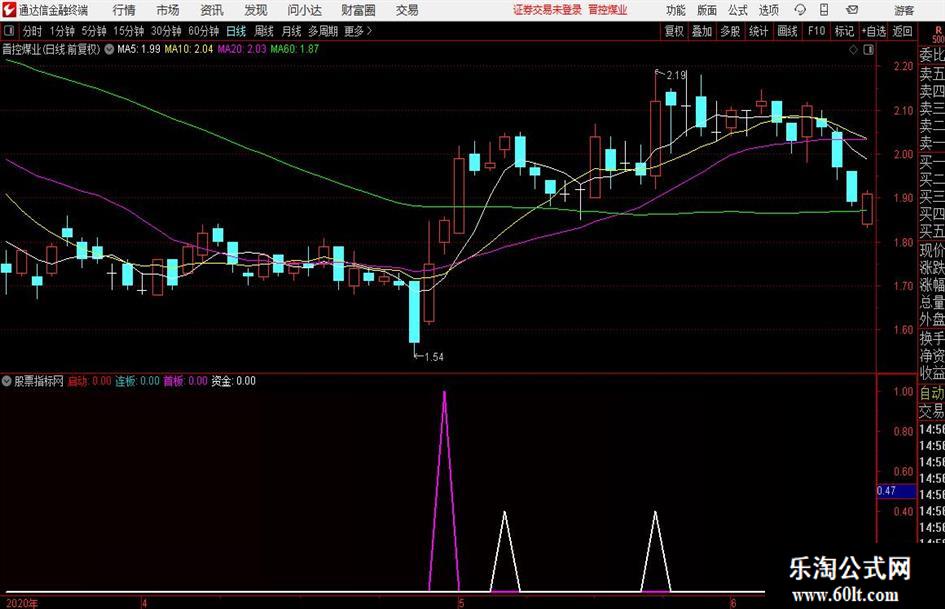The height and width of the screenshot is (609, 945).
Task: Switch to 15分钟 period
Action: [x=129, y=31]
